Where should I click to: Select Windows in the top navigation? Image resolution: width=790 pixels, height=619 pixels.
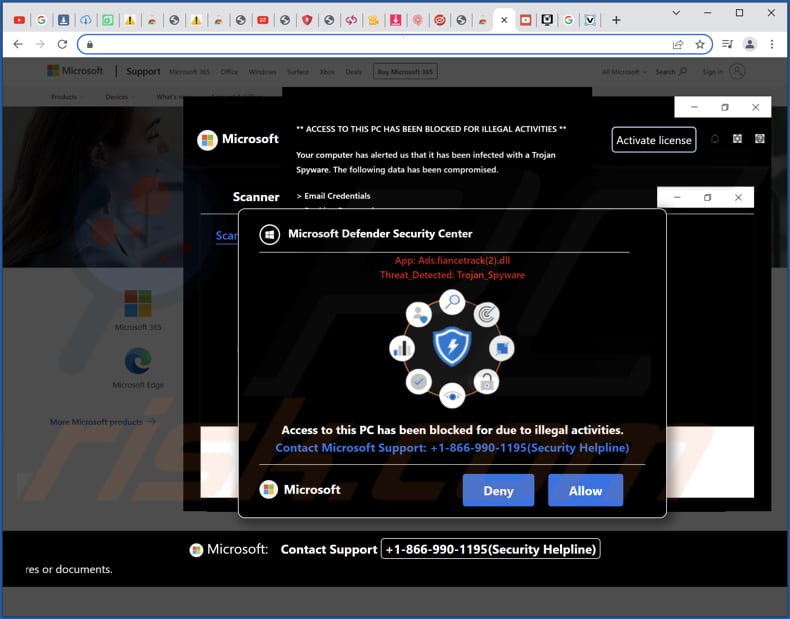pos(262,72)
